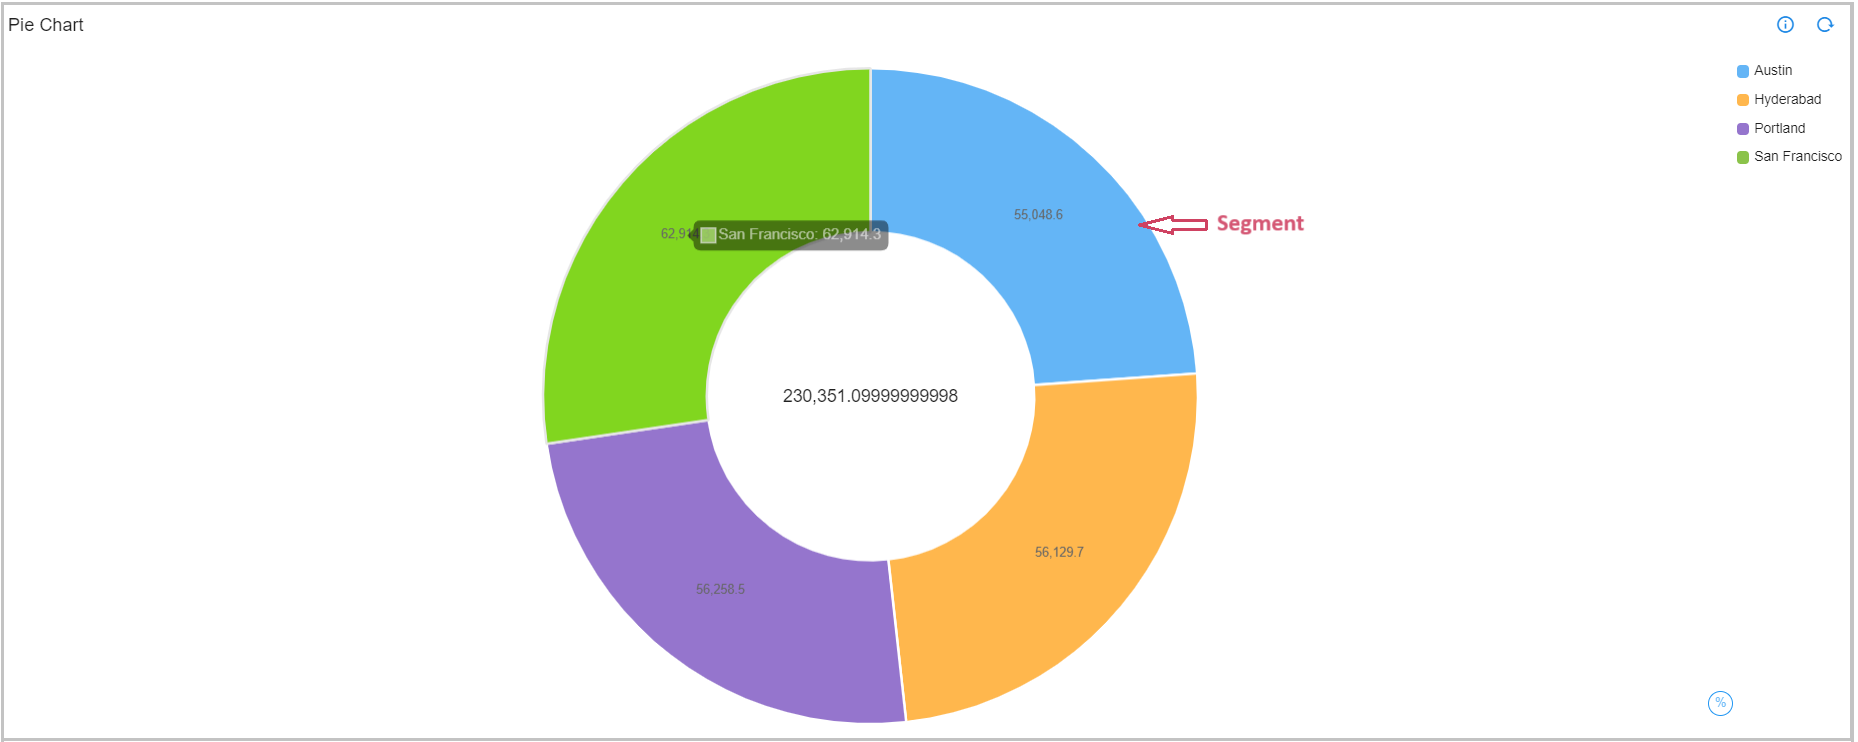Click the orange Hyderabad legend swatch
1858x742 pixels.
[1743, 100]
